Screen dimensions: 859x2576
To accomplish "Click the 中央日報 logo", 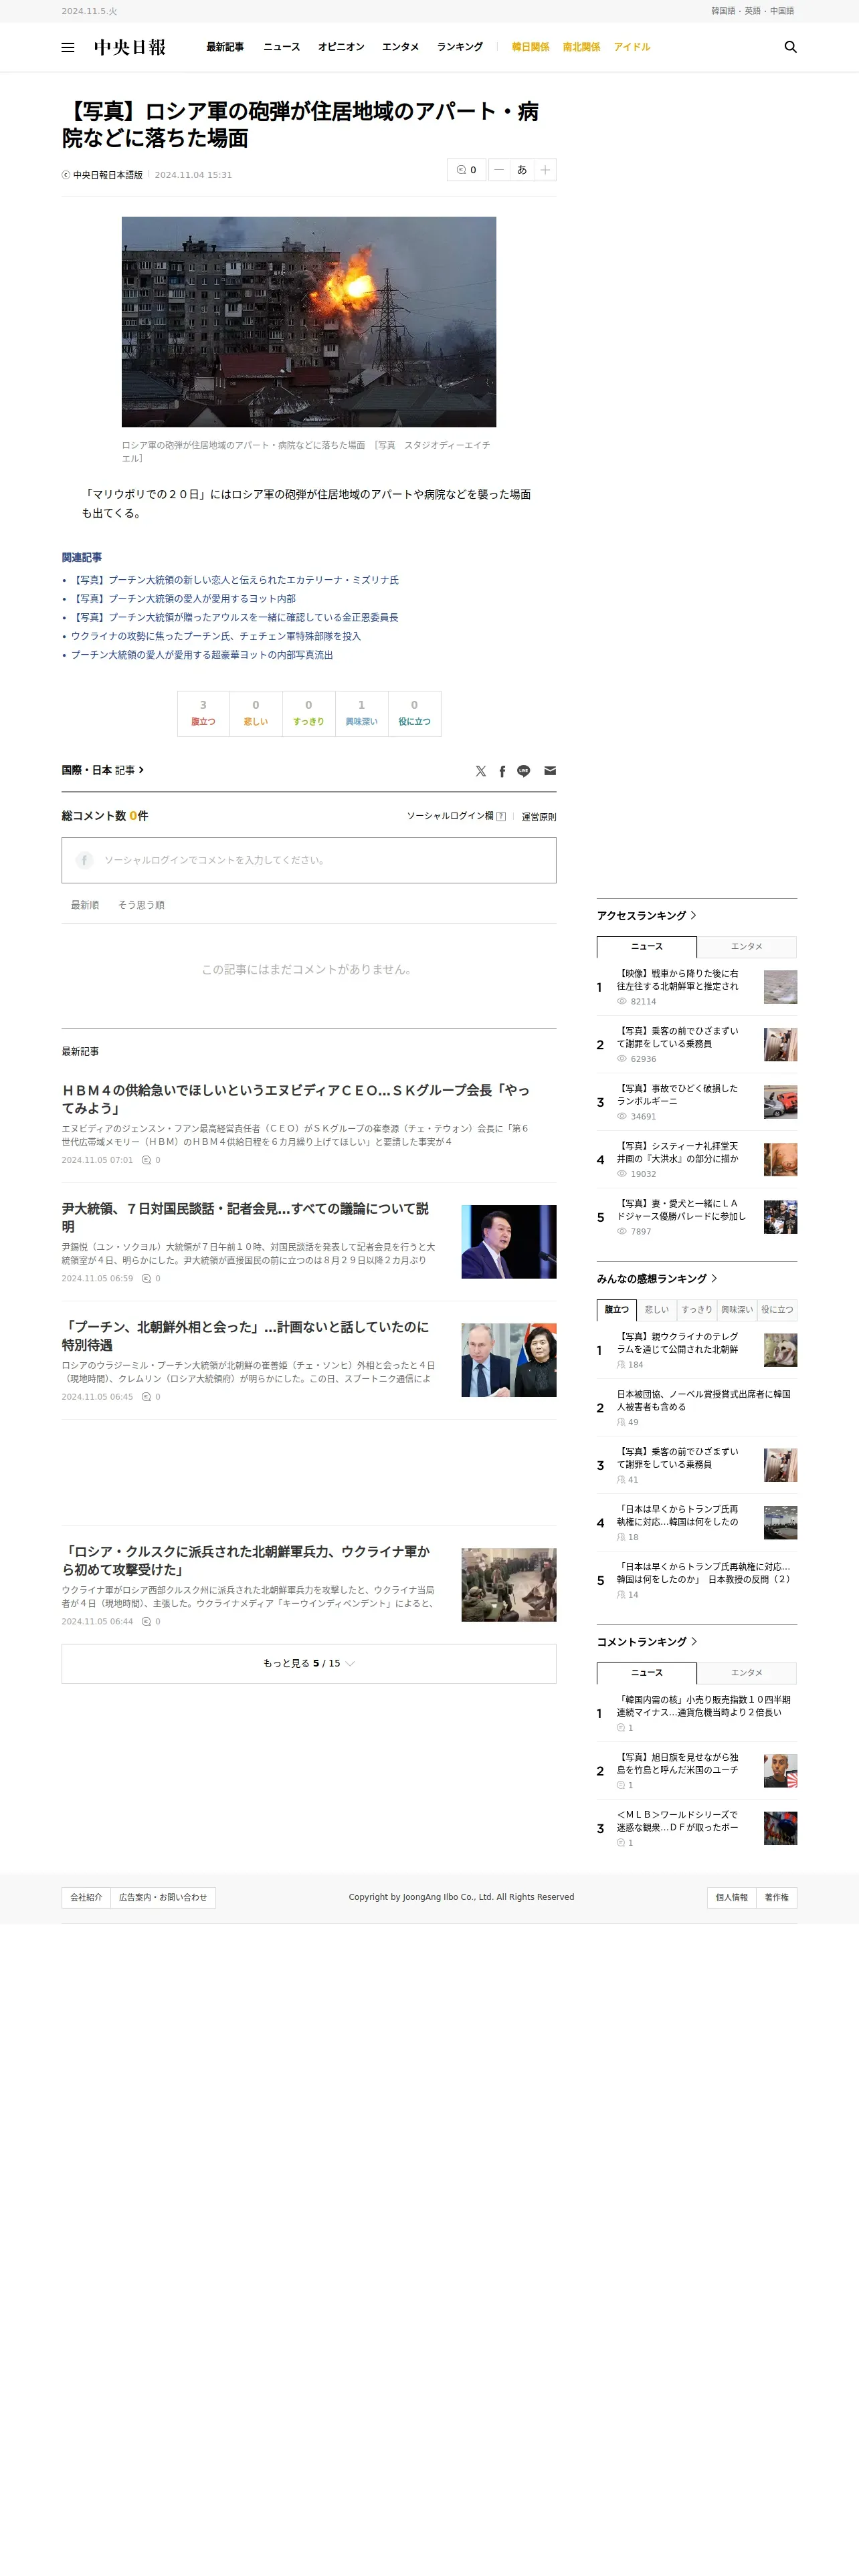I will tap(130, 47).
